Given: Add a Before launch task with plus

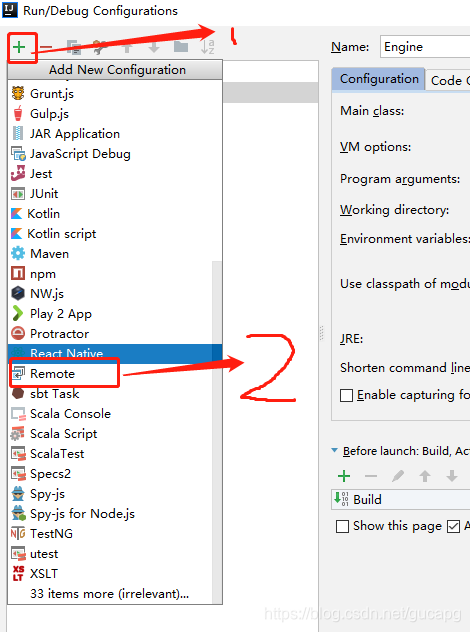Looking at the screenshot, I should (344, 476).
